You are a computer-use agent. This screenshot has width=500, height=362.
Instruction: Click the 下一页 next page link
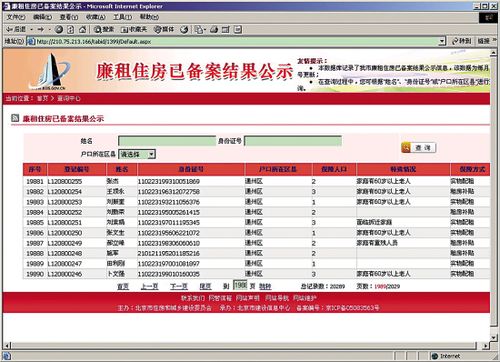179,286
